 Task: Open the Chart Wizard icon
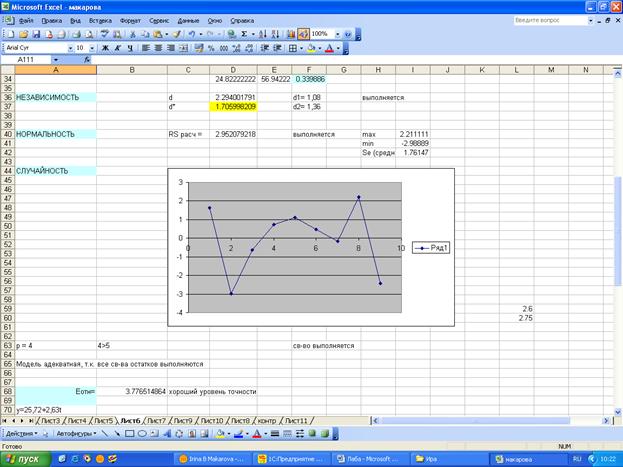[291, 33]
